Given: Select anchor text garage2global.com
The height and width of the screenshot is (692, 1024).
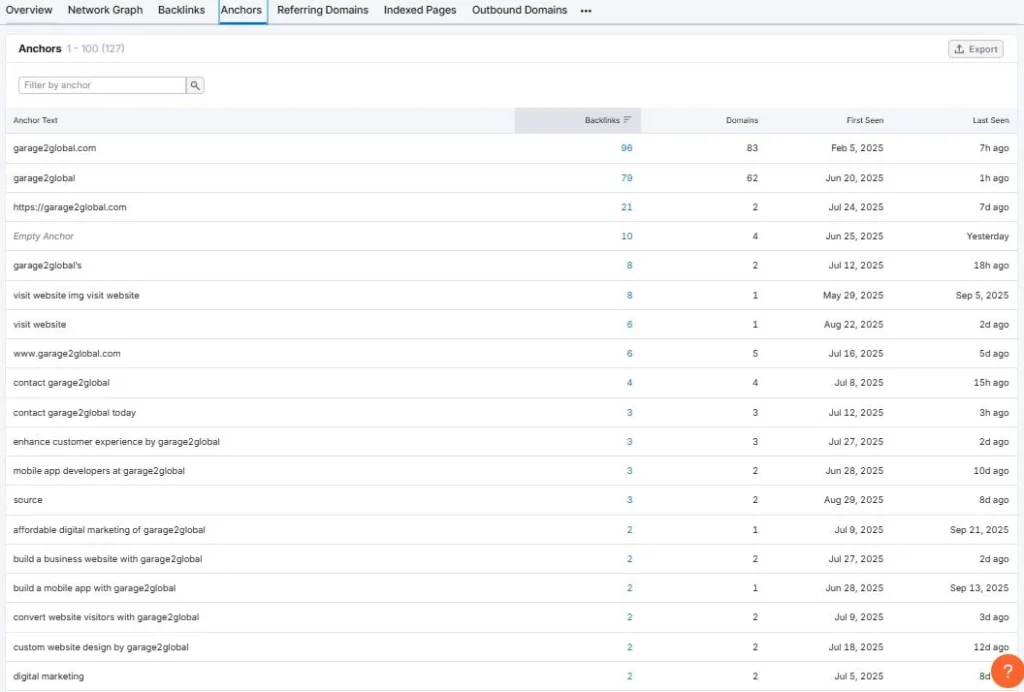Looking at the screenshot, I should (54, 148).
